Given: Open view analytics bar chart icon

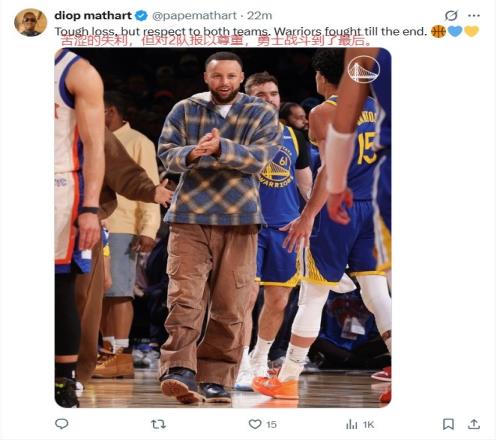Looking at the screenshot, I should pos(352,424).
